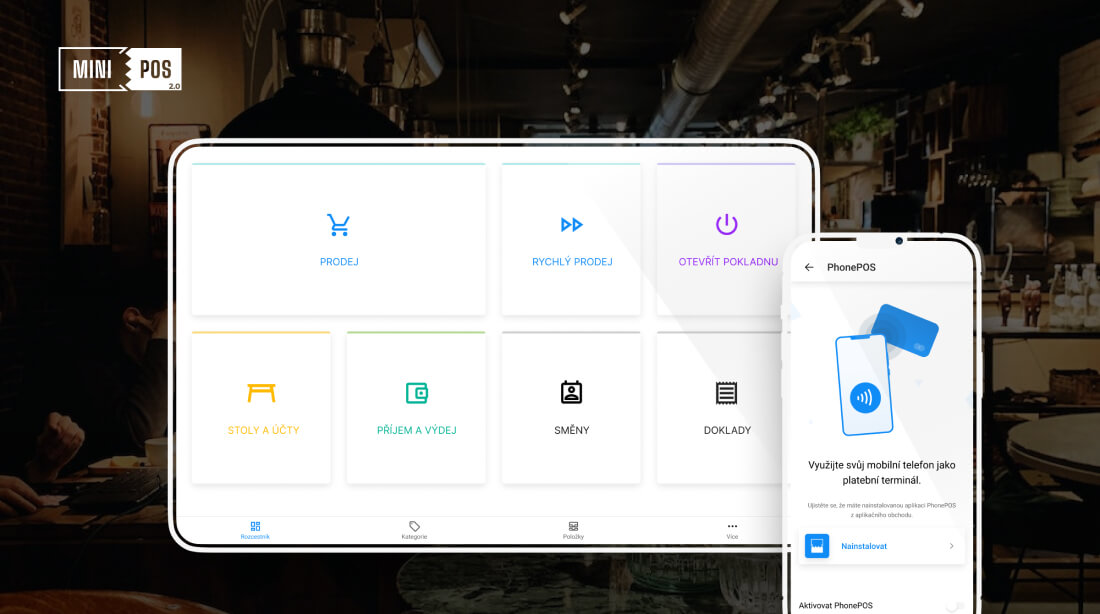The image size is (1100, 614).
Task: Expand the Nainstalovat row chevron
Action: click(951, 546)
